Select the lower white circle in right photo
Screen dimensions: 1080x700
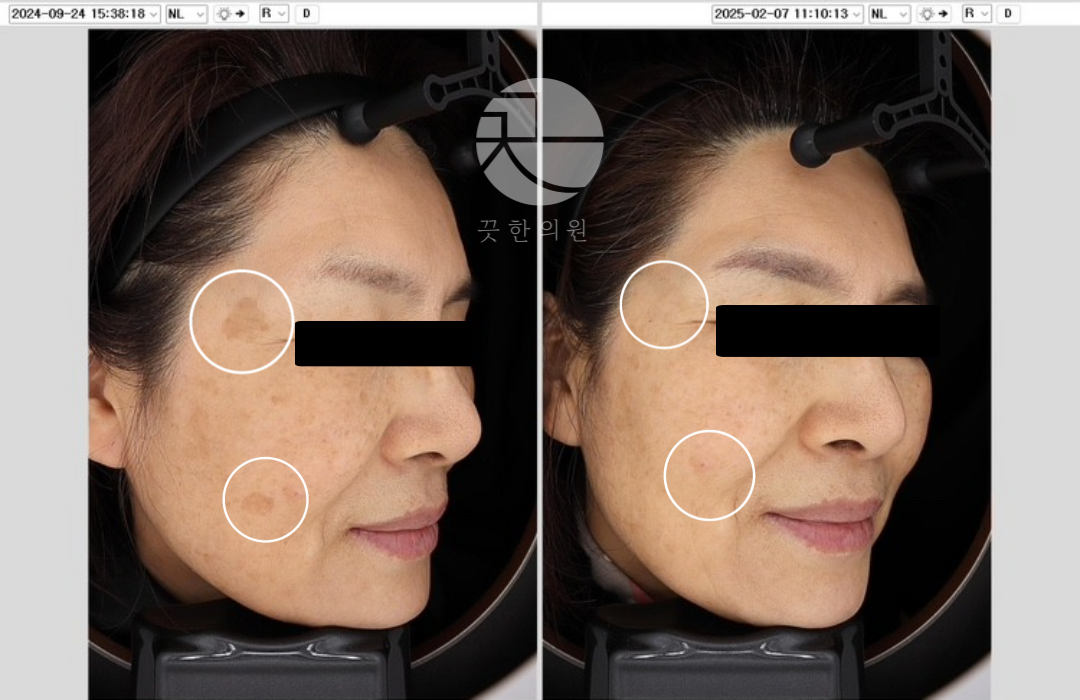(x=709, y=475)
